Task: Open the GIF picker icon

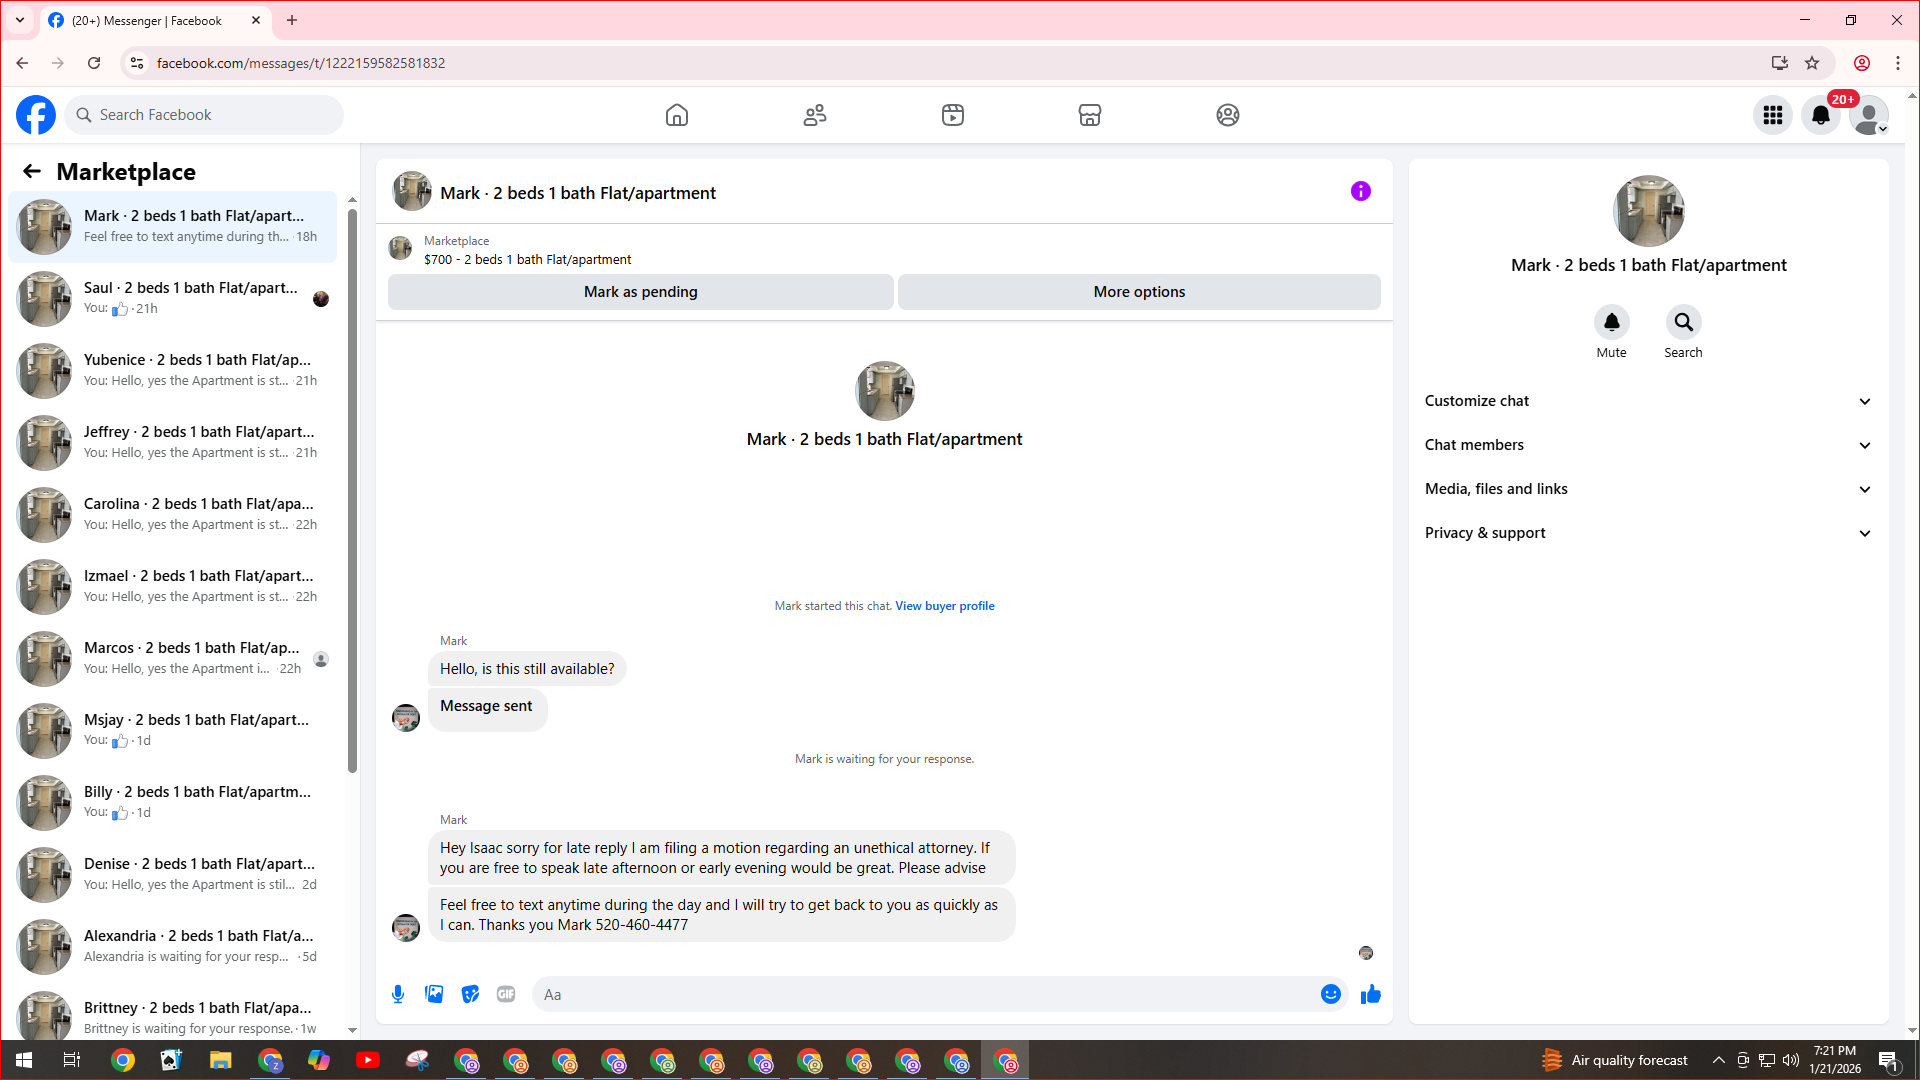Action: tap(506, 994)
